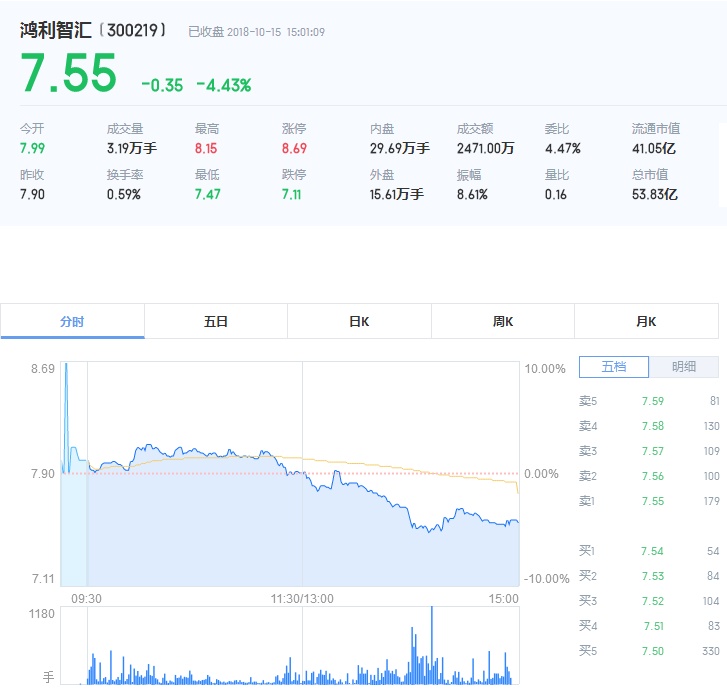Image resolution: width=727 pixels, height=695 pixels.
Task: Click the 外盘 value 15.61万手
Action: click(396, 194)
